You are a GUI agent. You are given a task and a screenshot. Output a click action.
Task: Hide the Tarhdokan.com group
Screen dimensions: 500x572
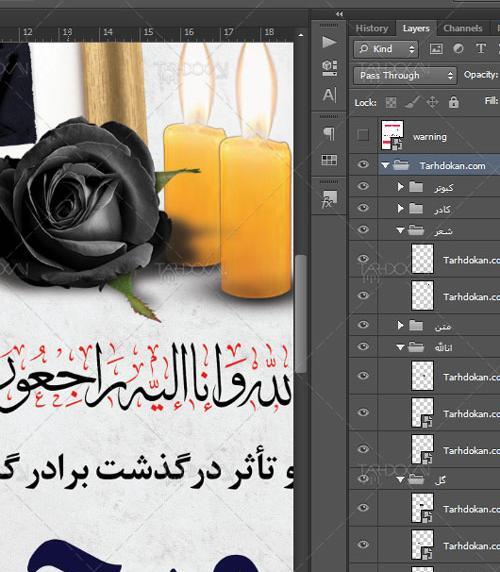pos(363,165)
